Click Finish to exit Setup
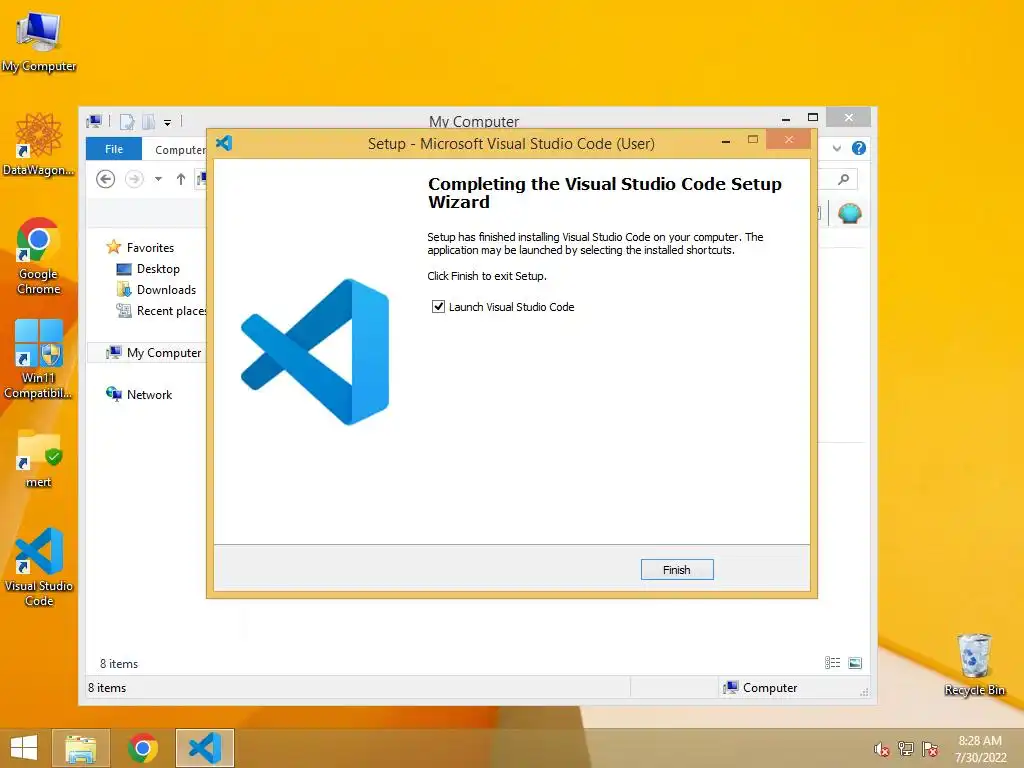The image size is (1024, 768). click(677, 569)
